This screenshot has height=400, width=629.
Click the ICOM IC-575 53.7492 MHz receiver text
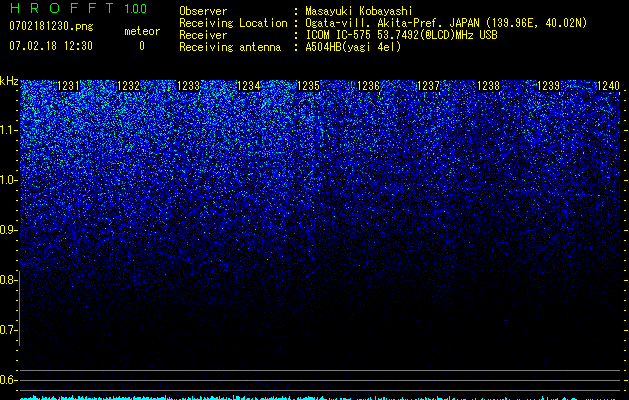(401, 35)
